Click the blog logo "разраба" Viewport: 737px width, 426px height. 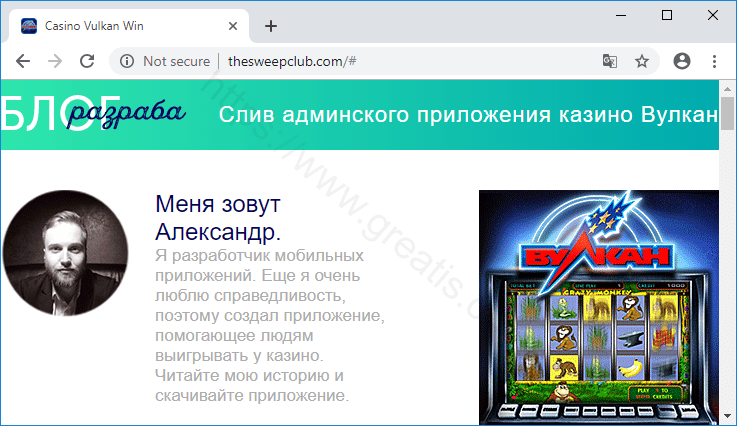pos(125,111)
